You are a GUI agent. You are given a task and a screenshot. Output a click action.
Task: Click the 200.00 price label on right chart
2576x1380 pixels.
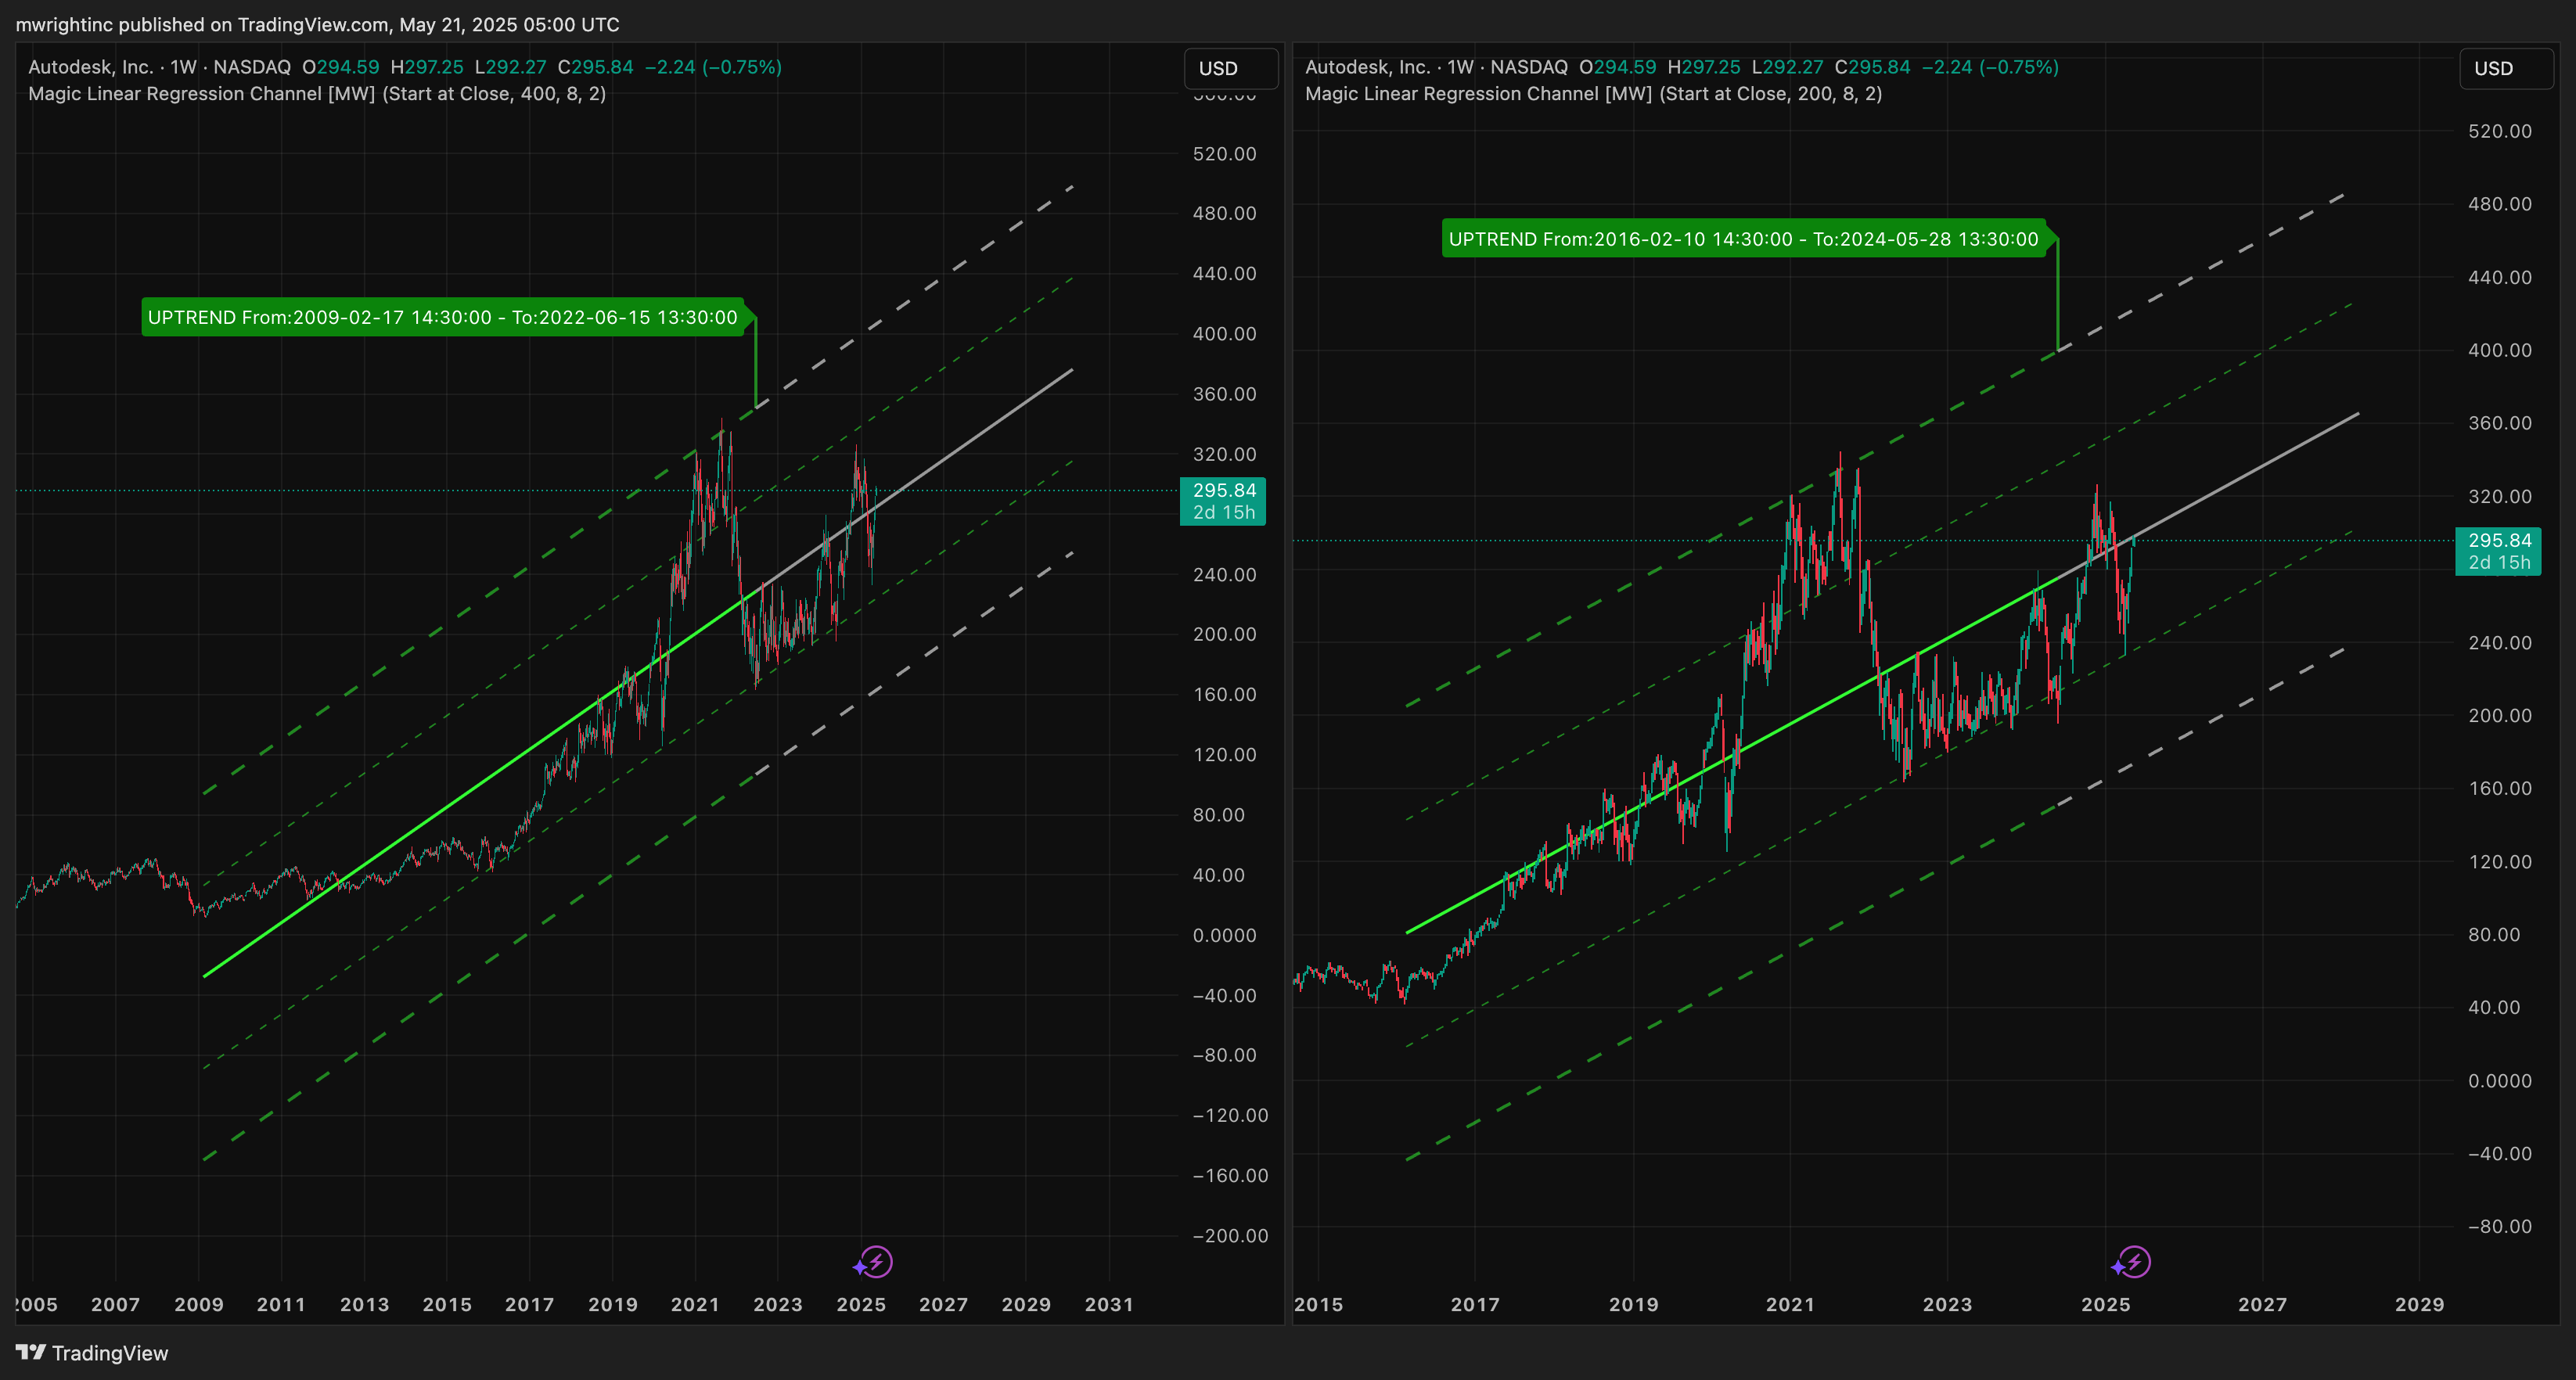point(2500,715)
